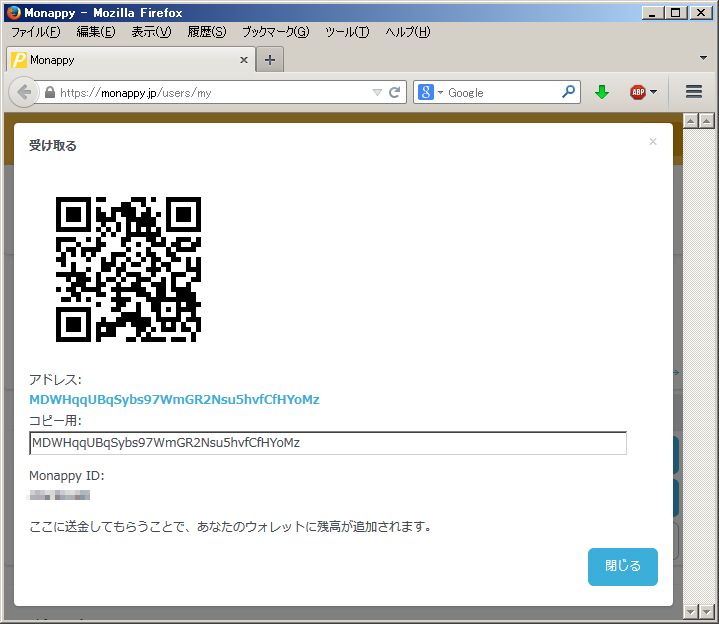Select the Monappy tab

(x=131, y=60)
